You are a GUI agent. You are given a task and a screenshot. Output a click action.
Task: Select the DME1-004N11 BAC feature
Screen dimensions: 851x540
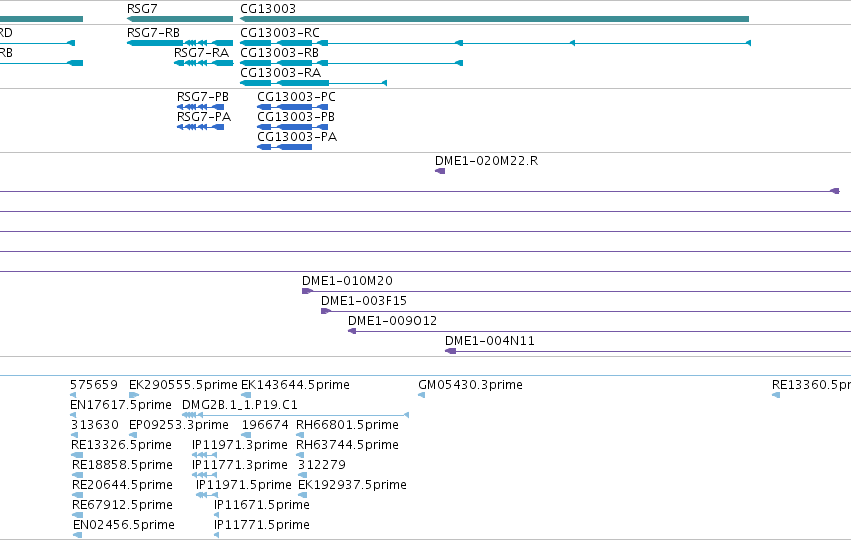click(648, 351)
